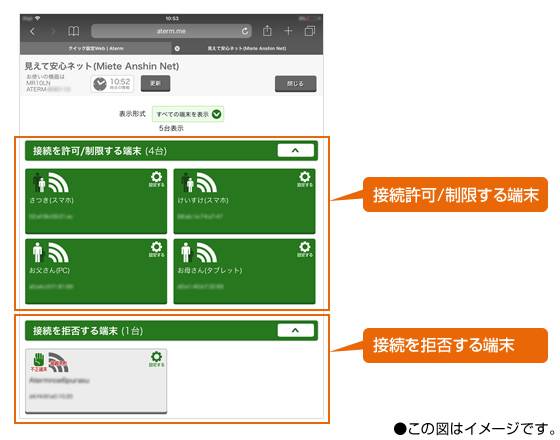Collapse the 接続を許可/制限する端末 section
The image size is (560, 440).
(296, 150)
